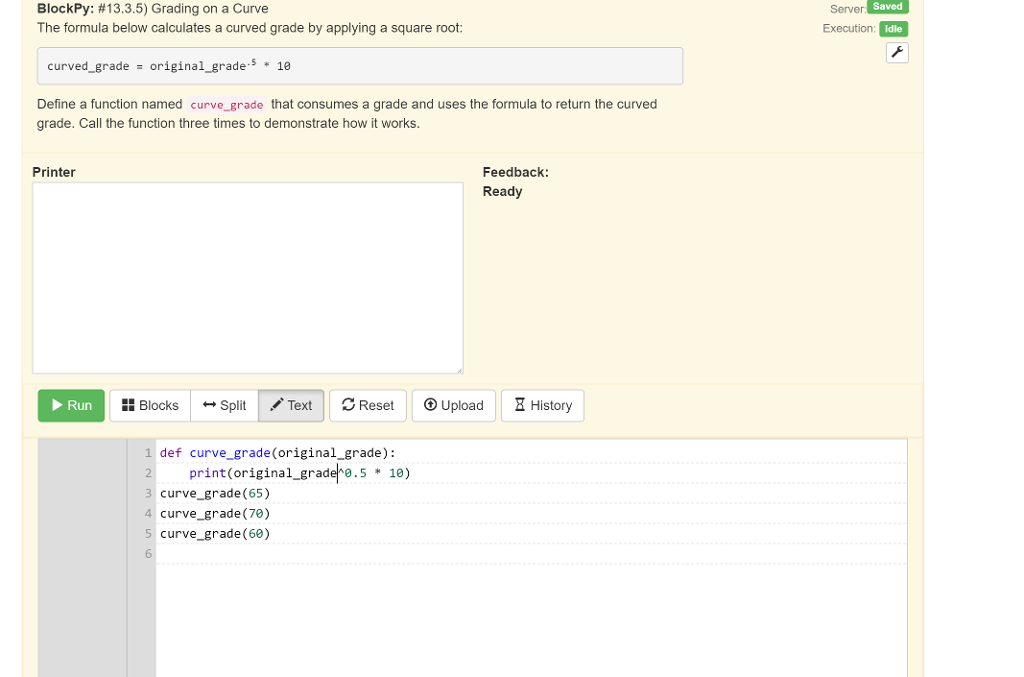Click curve_grade(60) on line 5
Viewport: 1024px width, 677px height.
coord(215,533)
